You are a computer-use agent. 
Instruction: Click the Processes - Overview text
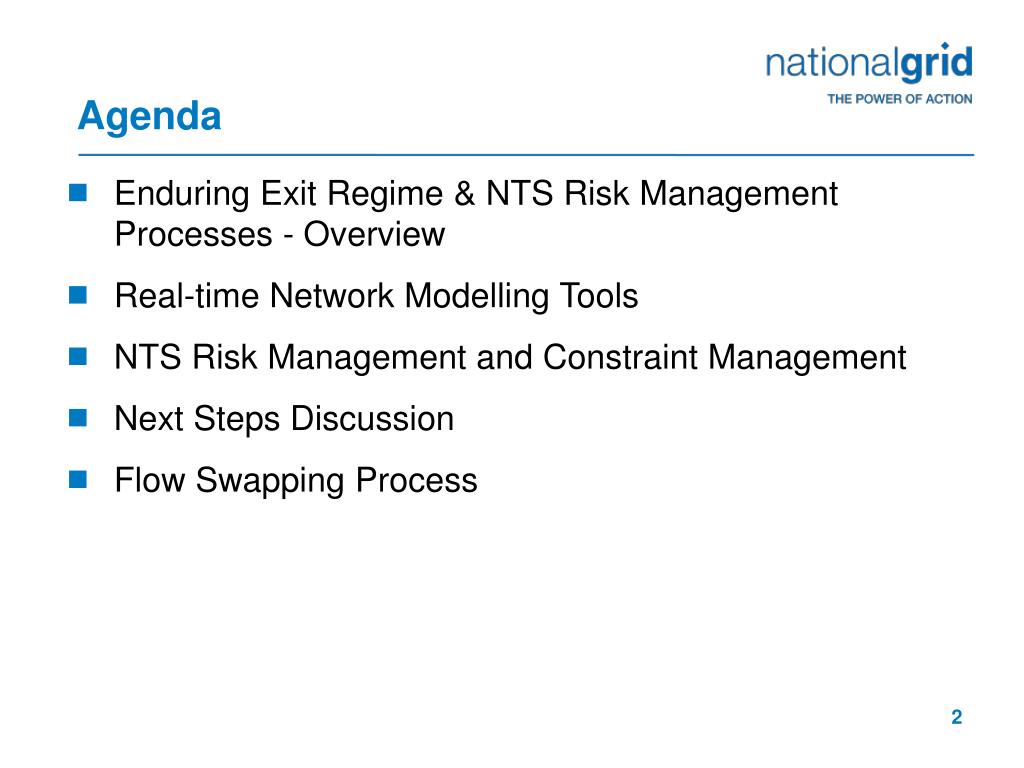coord(280,234)
